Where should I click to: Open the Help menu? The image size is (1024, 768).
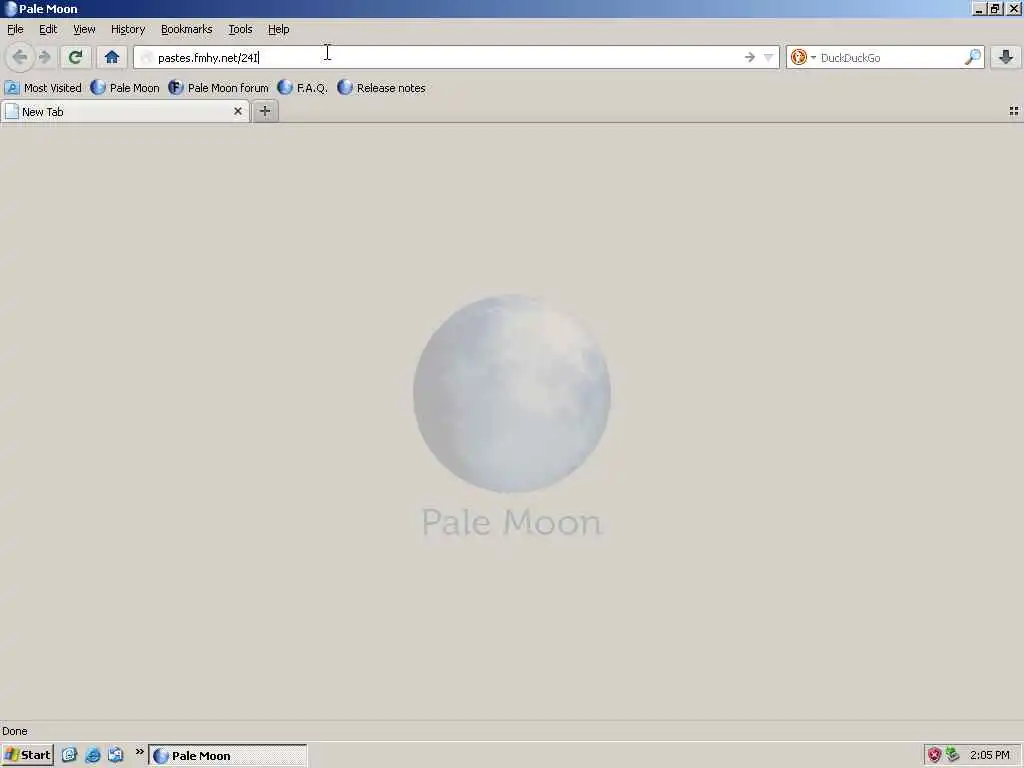(x=278, y=29)
